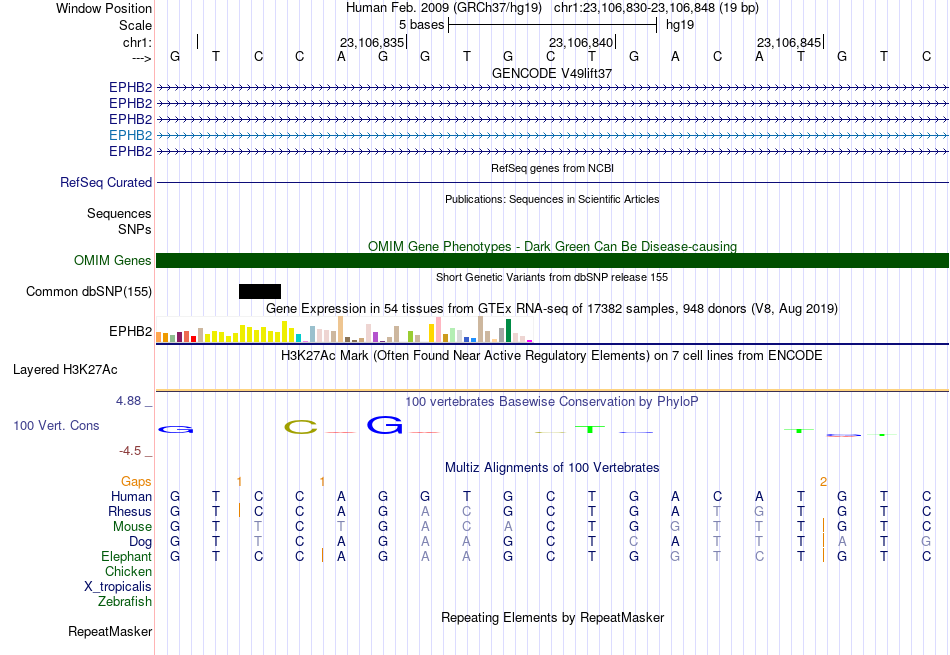Open RefSeq genes from NCBI title
The image size is (950, 655).
[x=552, y=168]
